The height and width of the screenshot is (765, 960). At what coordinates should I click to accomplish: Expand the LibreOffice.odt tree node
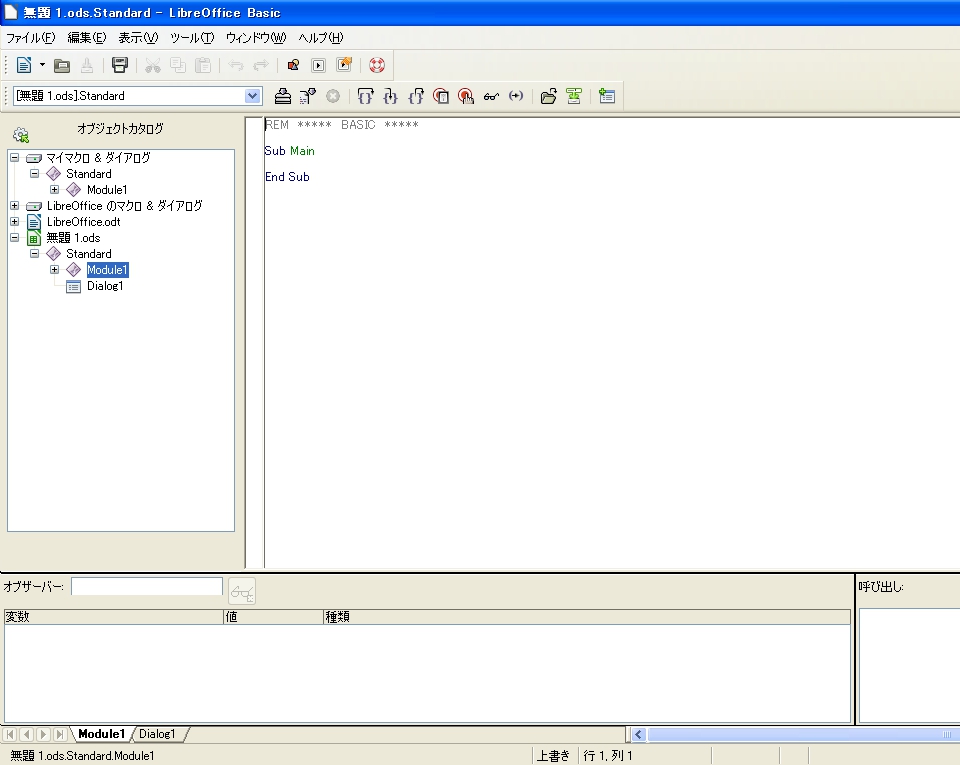pyautogui.click(x=15, y=222)
